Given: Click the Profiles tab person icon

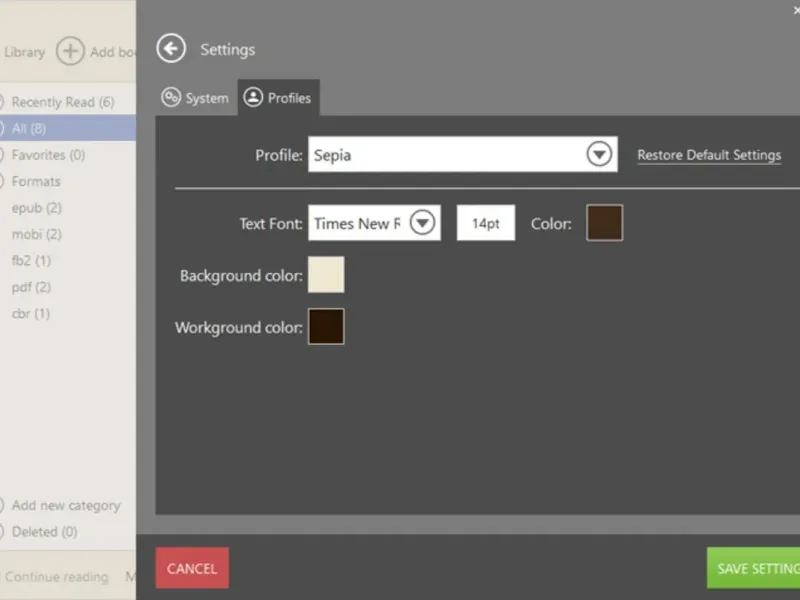Looking at the screenshot, I should pyautogui.click(x=253, y=97).
